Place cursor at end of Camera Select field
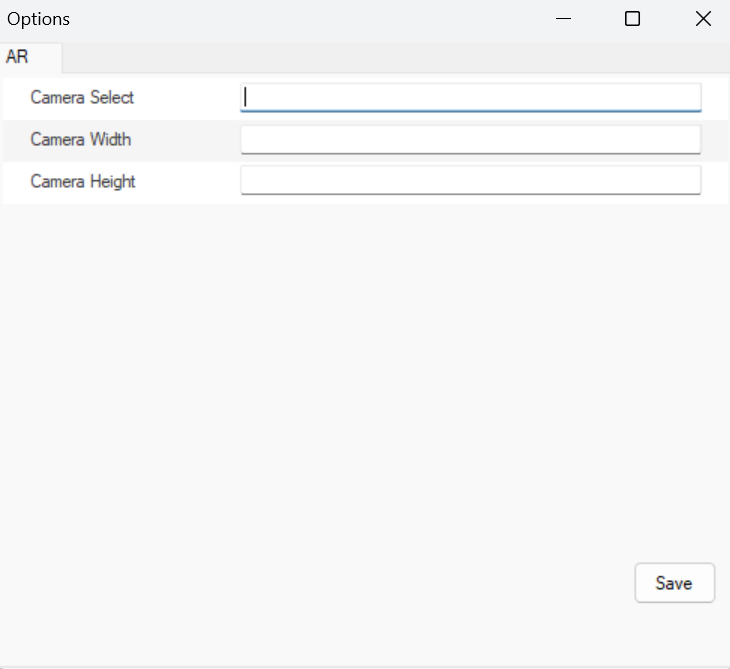The width and height of the screenshot is (730, 669). click(x=689, y=97)
